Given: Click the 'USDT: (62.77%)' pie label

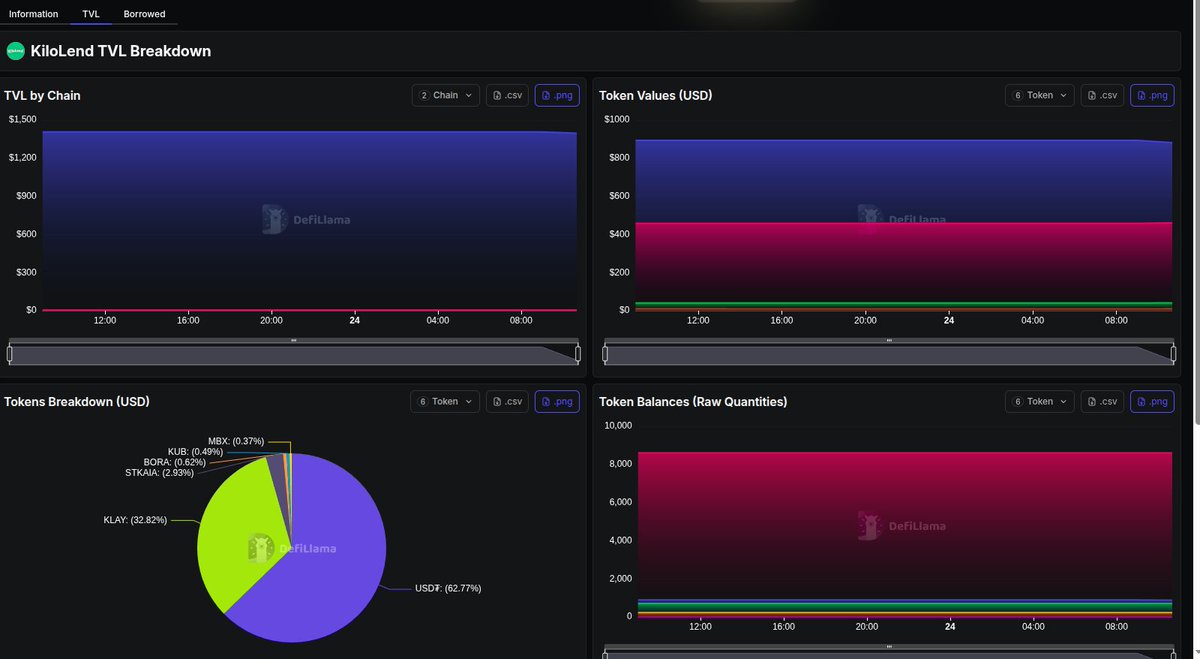Looking at the screenshot, I should 448,588.
